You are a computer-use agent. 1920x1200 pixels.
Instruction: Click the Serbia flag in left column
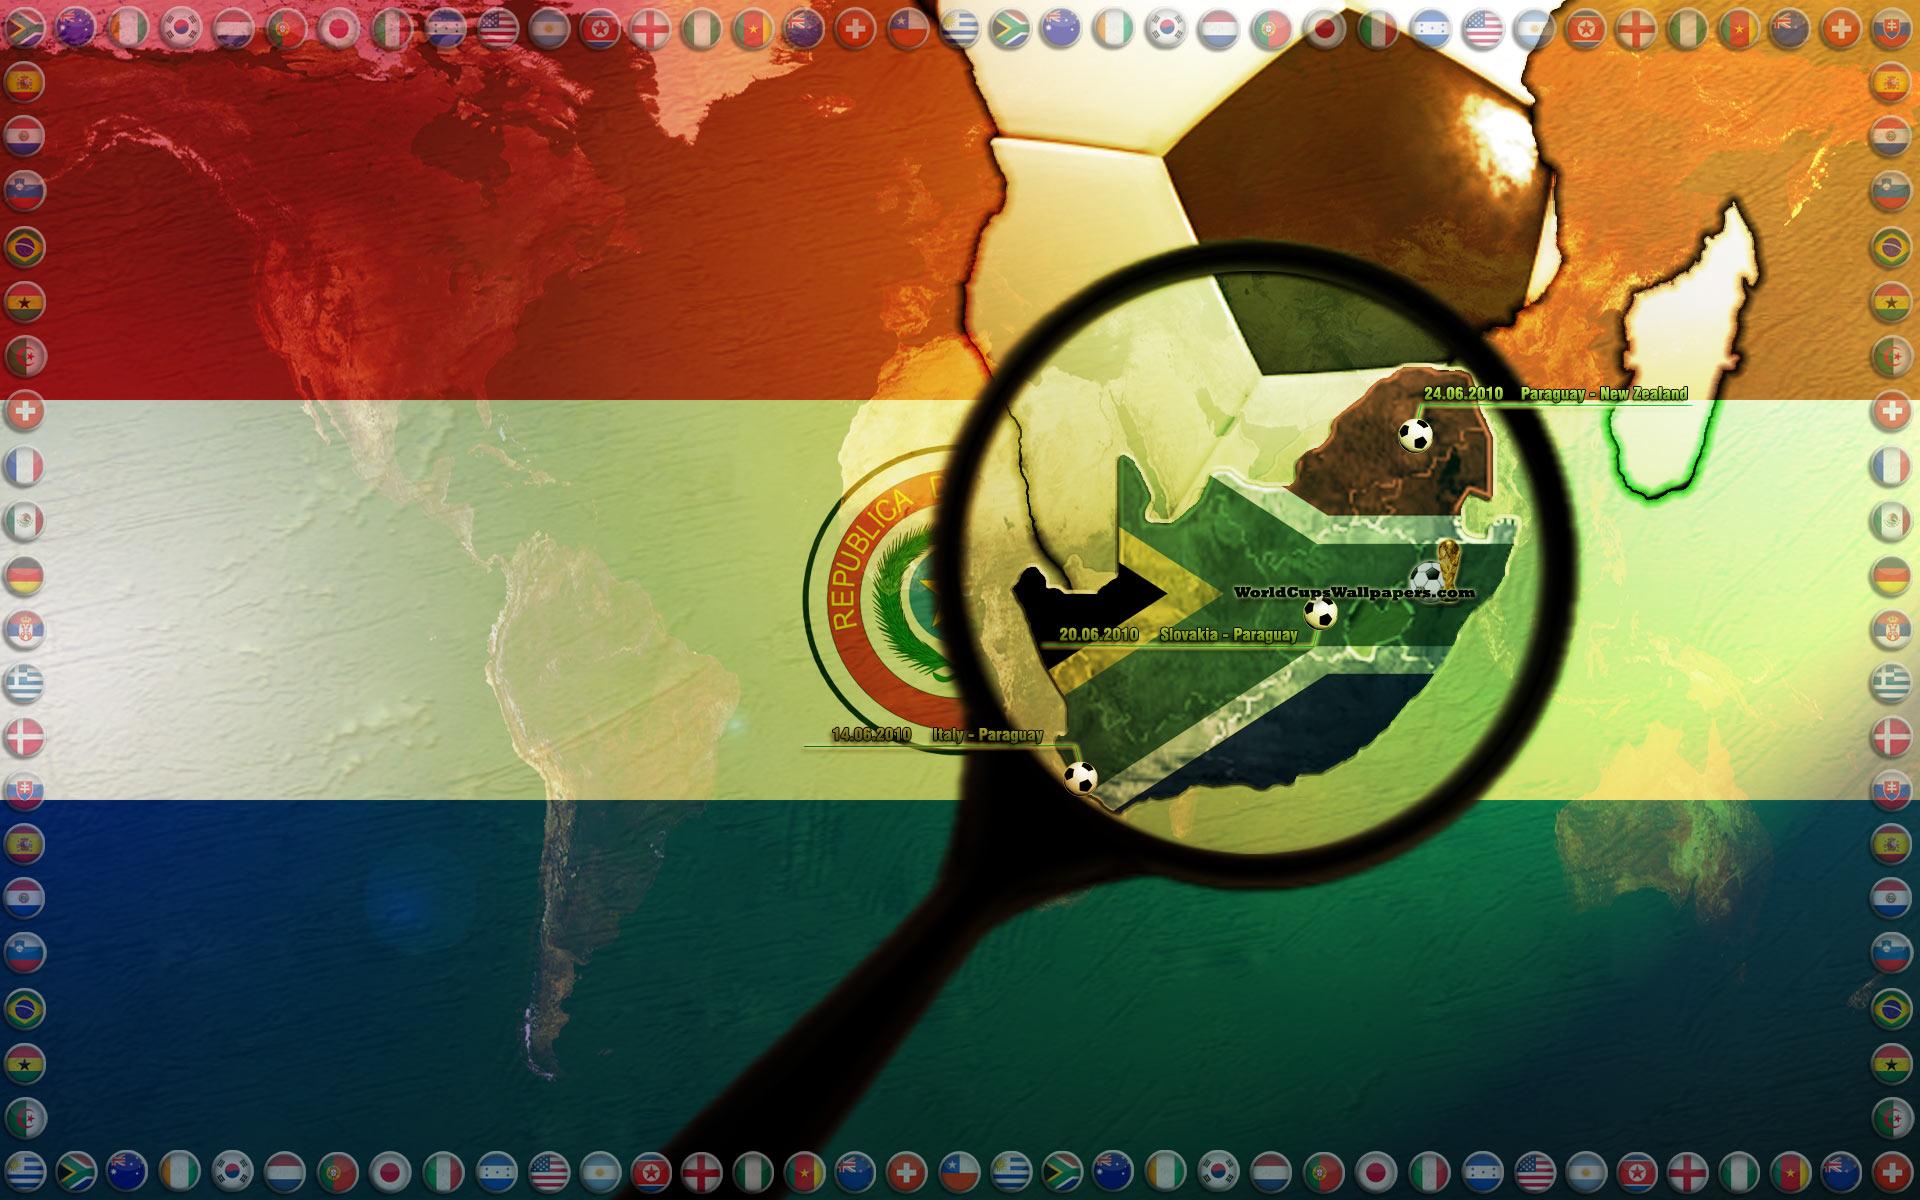click(24, 629)
